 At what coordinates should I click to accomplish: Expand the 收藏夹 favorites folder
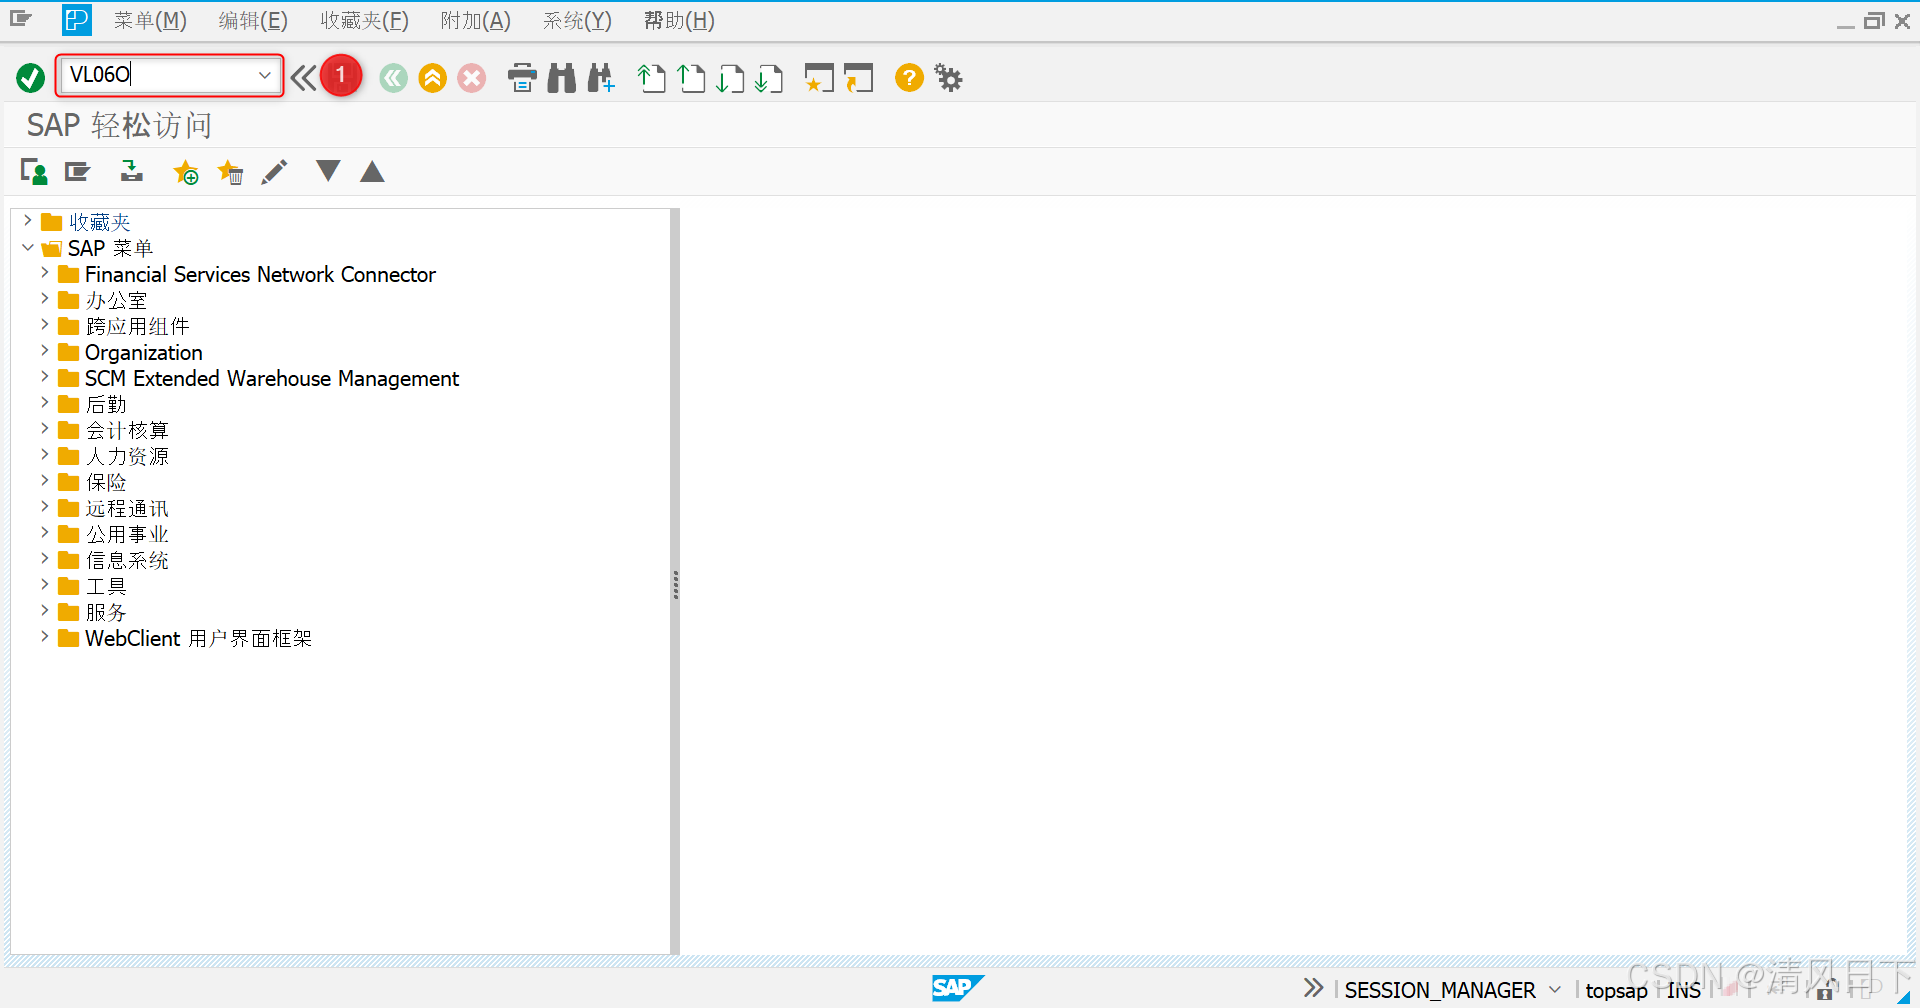click(x=27, y=221)
